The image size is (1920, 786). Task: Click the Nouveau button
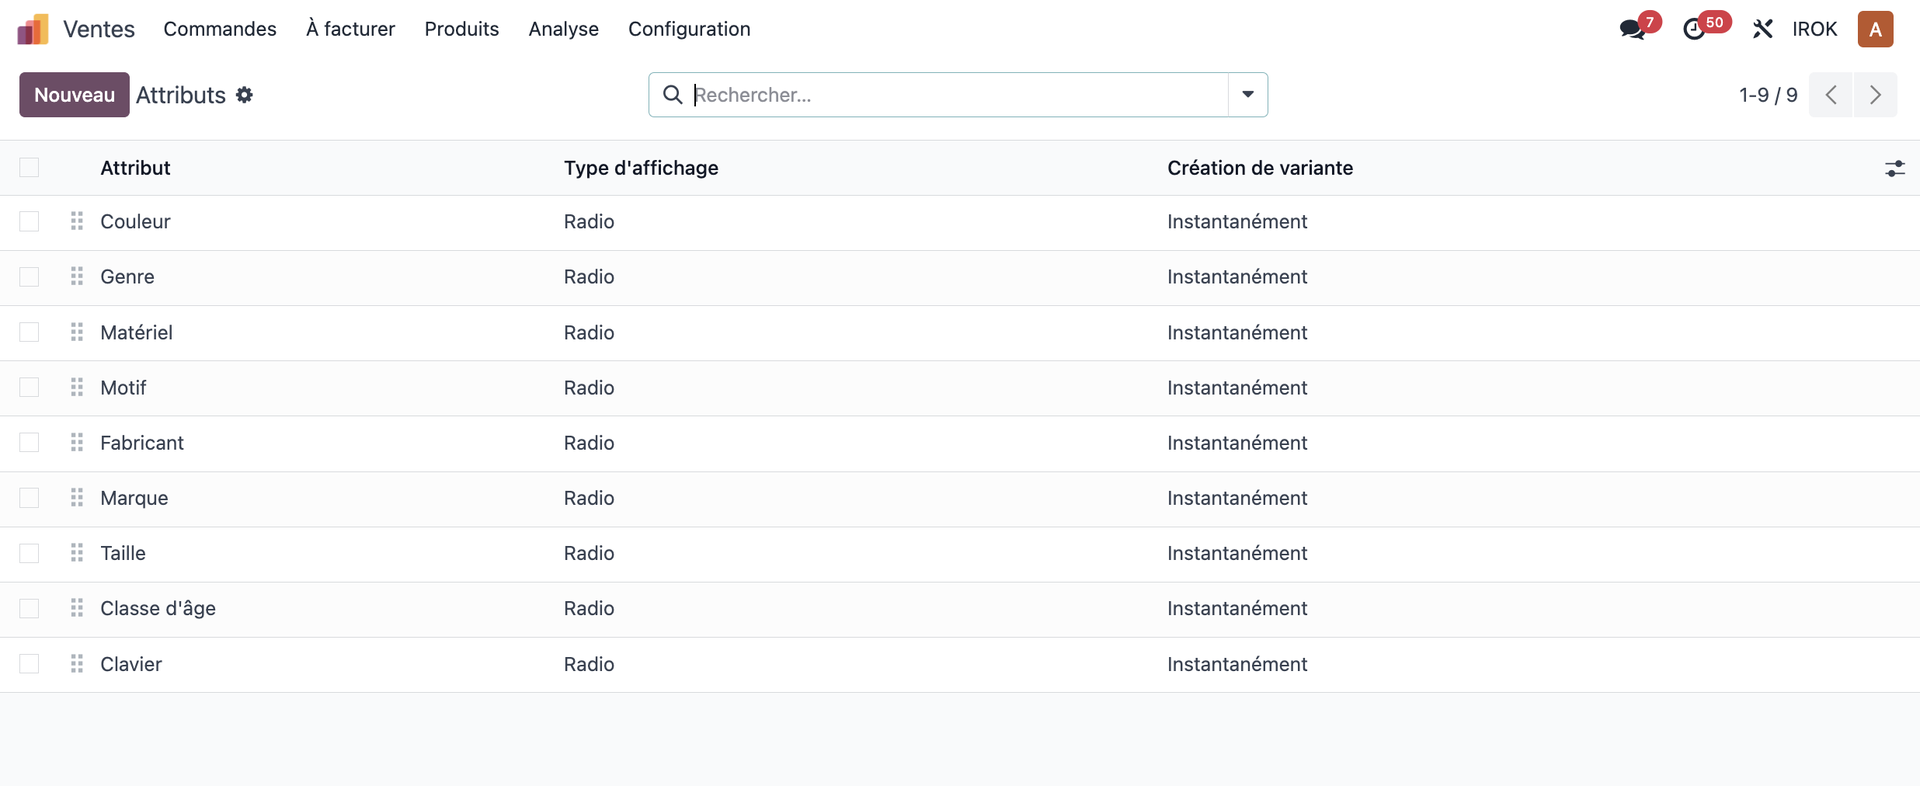(74, 95)
